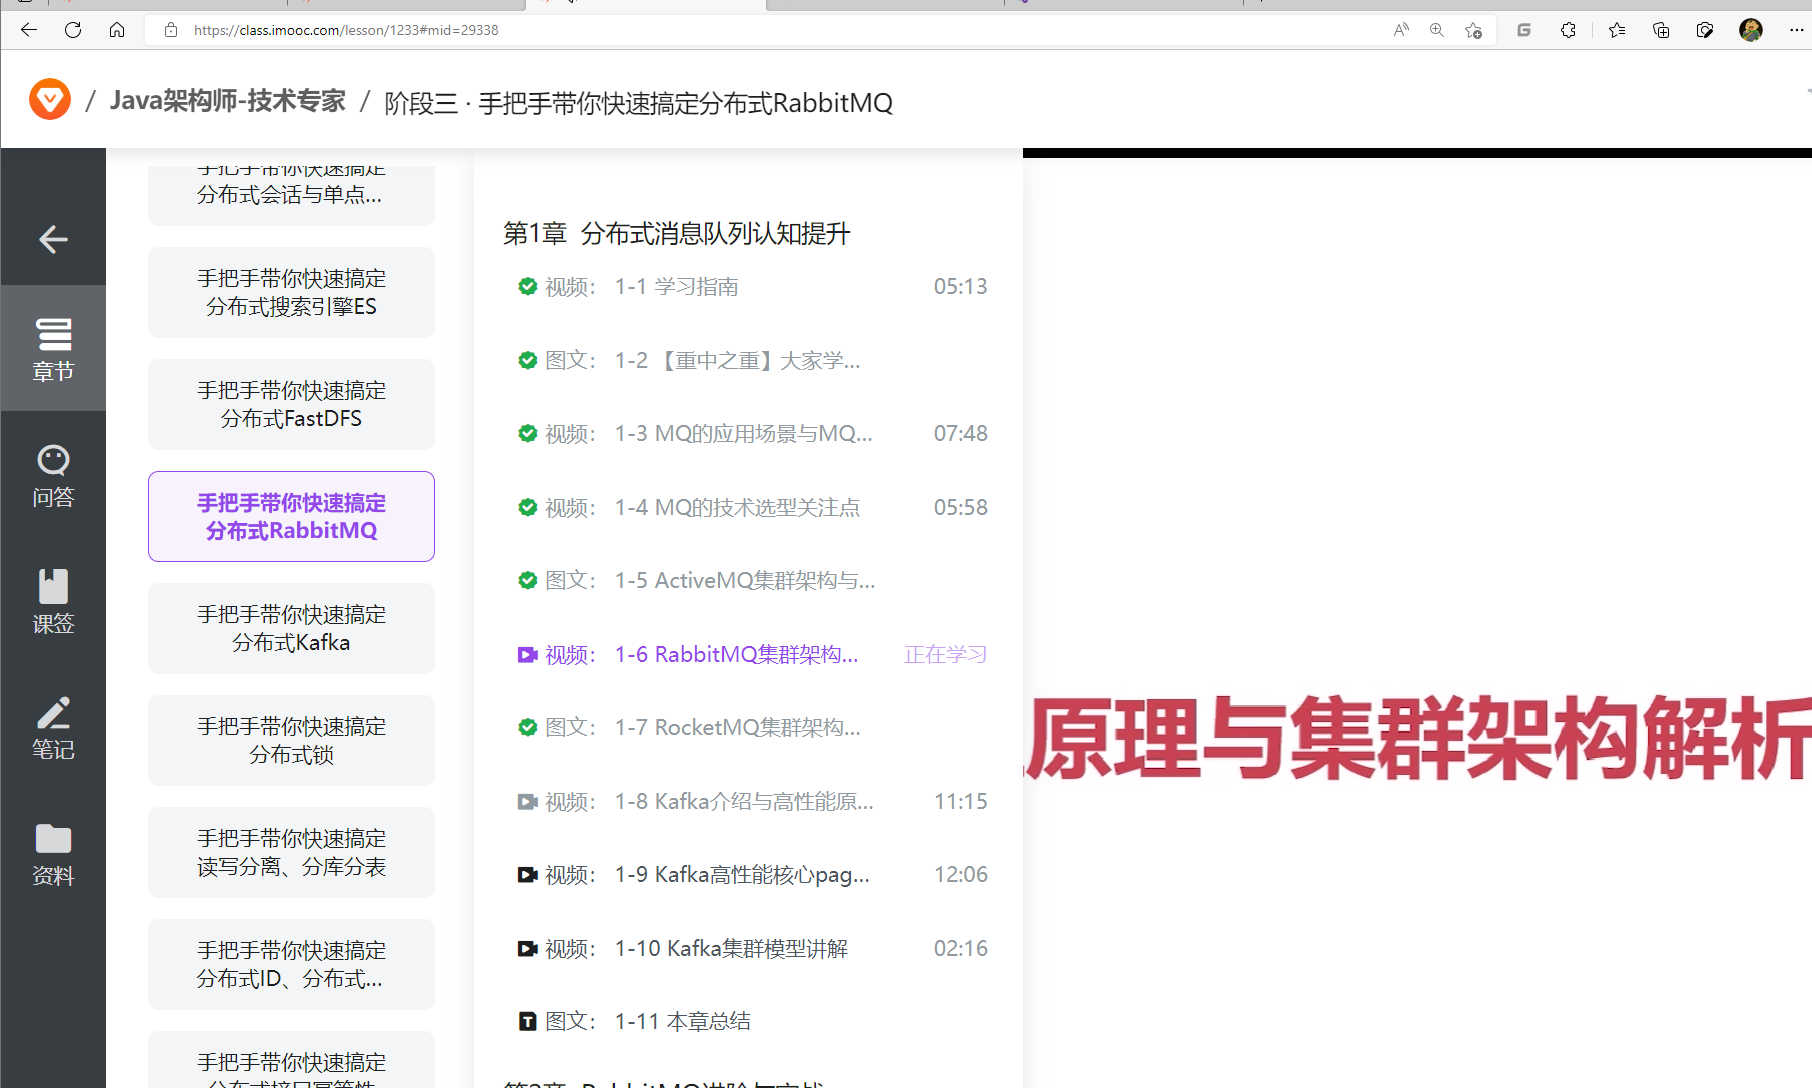Click the video icon beside 1-8 Kafka介绍与高性能原

pyautogui.click(x=527, y=801)
